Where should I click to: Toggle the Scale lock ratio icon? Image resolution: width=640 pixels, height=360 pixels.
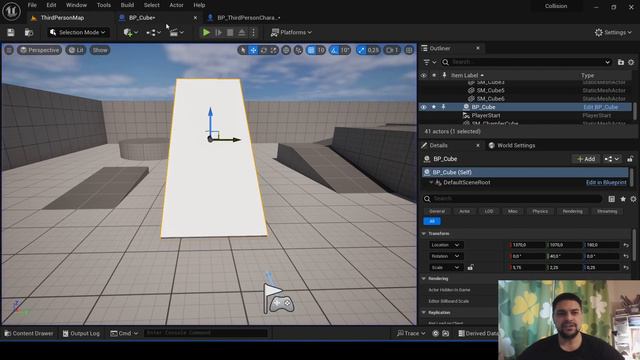[470, 267]
